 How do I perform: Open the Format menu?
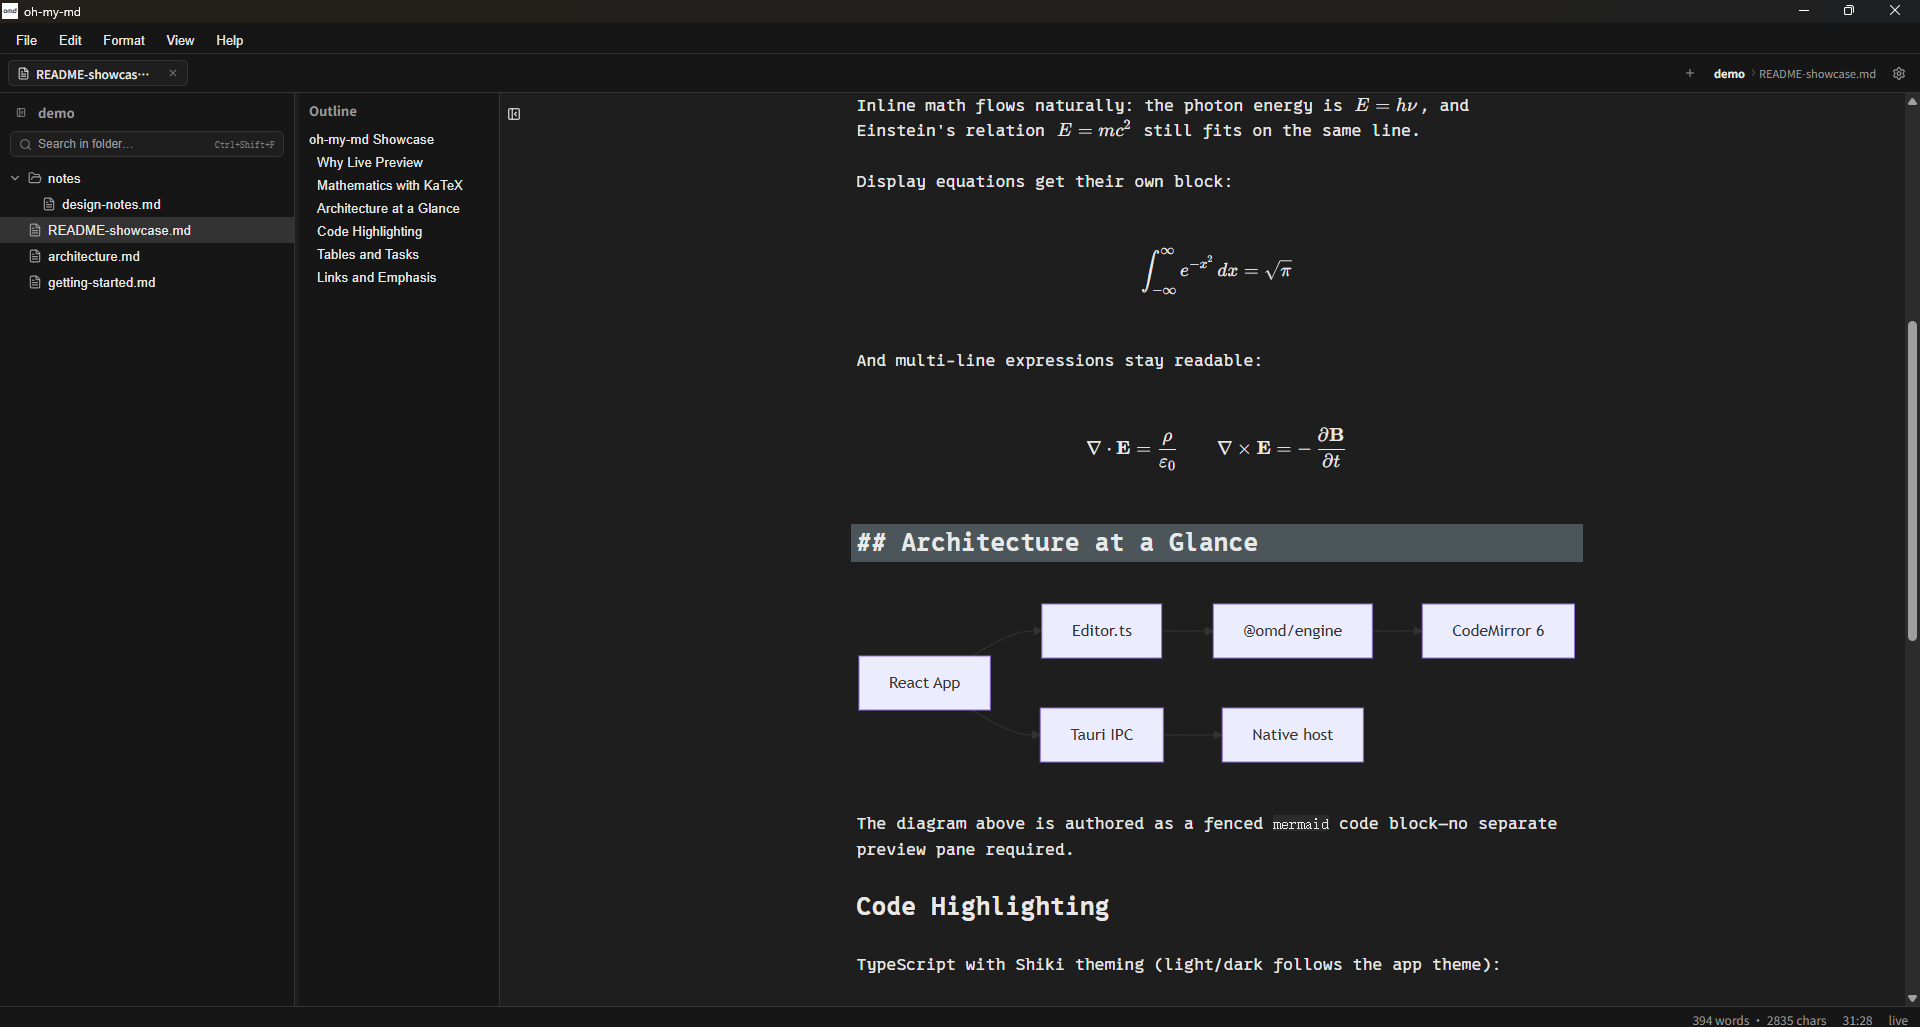tap(124, 40)
